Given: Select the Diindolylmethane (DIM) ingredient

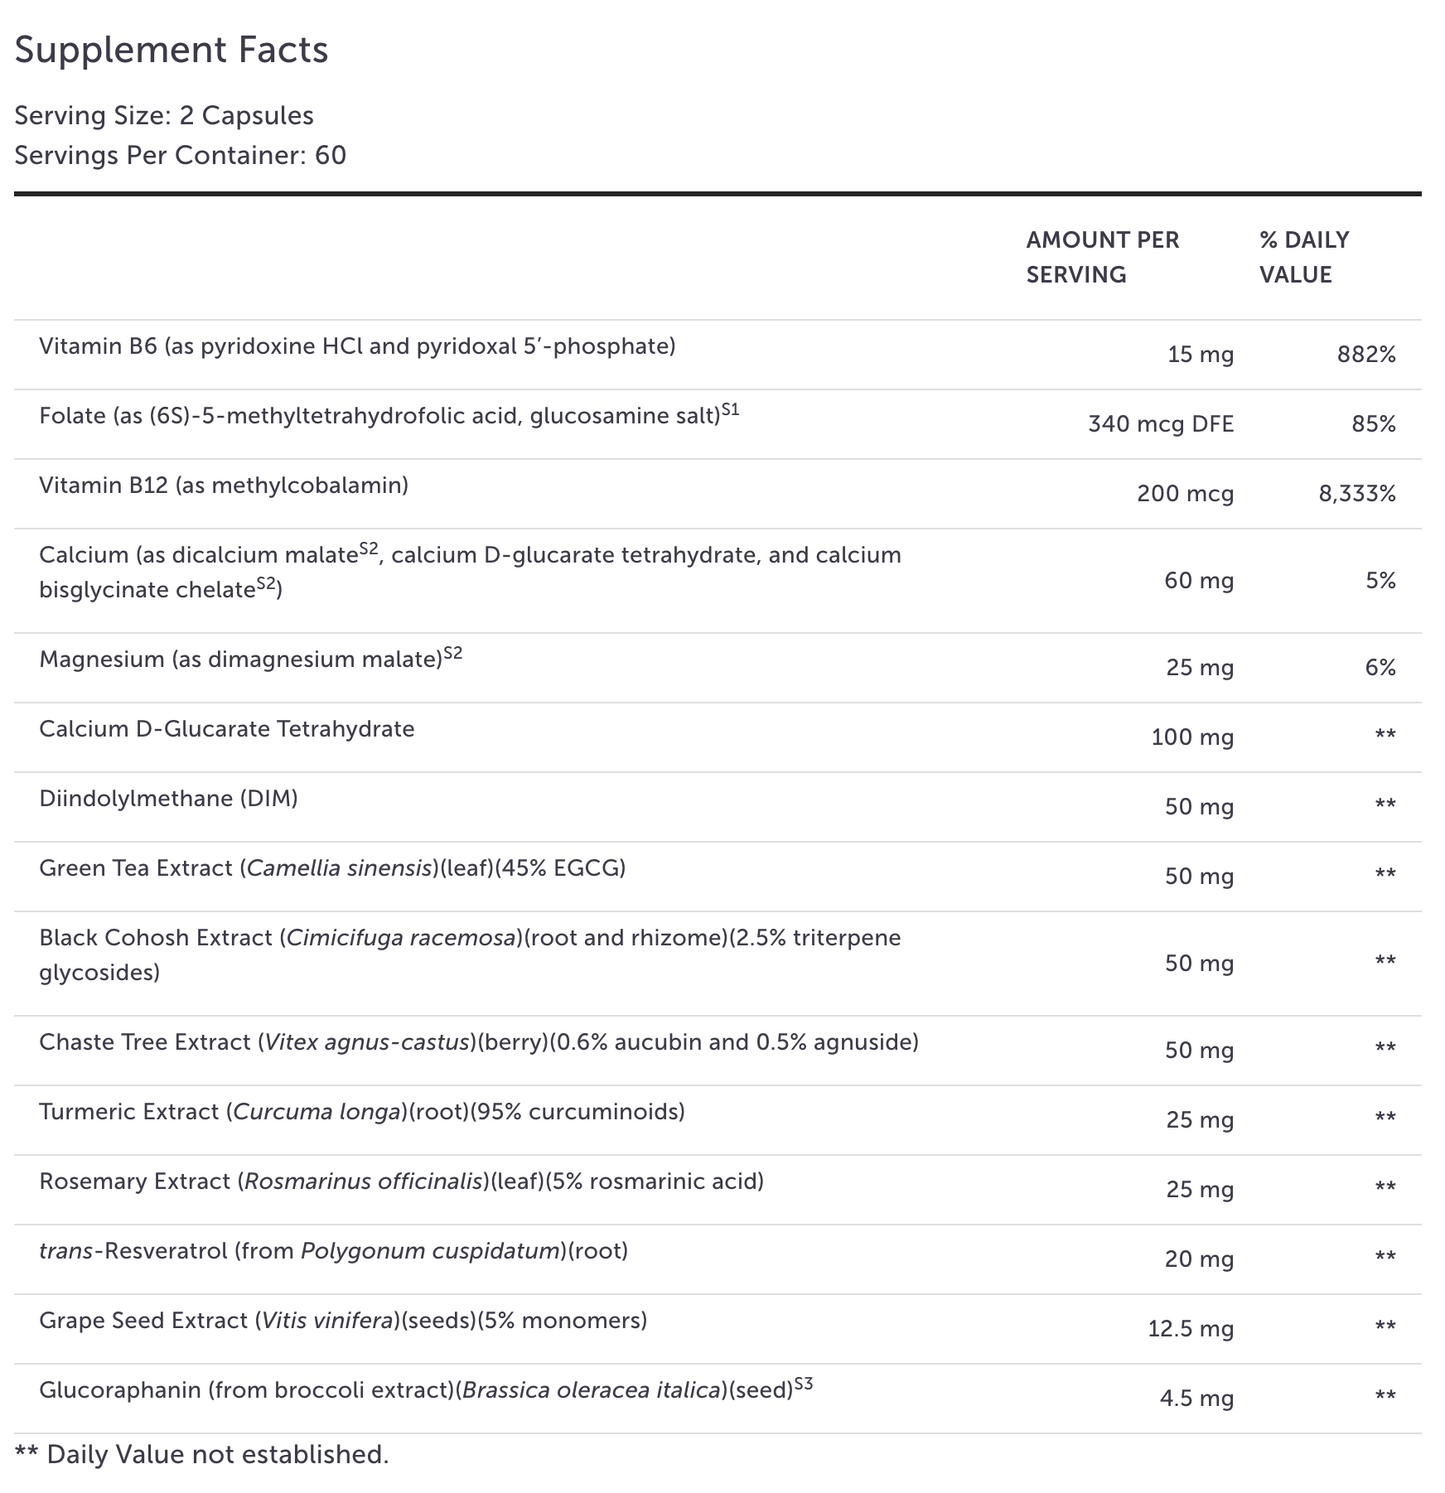Looking at the screenshot, I should tap(168, 799).
